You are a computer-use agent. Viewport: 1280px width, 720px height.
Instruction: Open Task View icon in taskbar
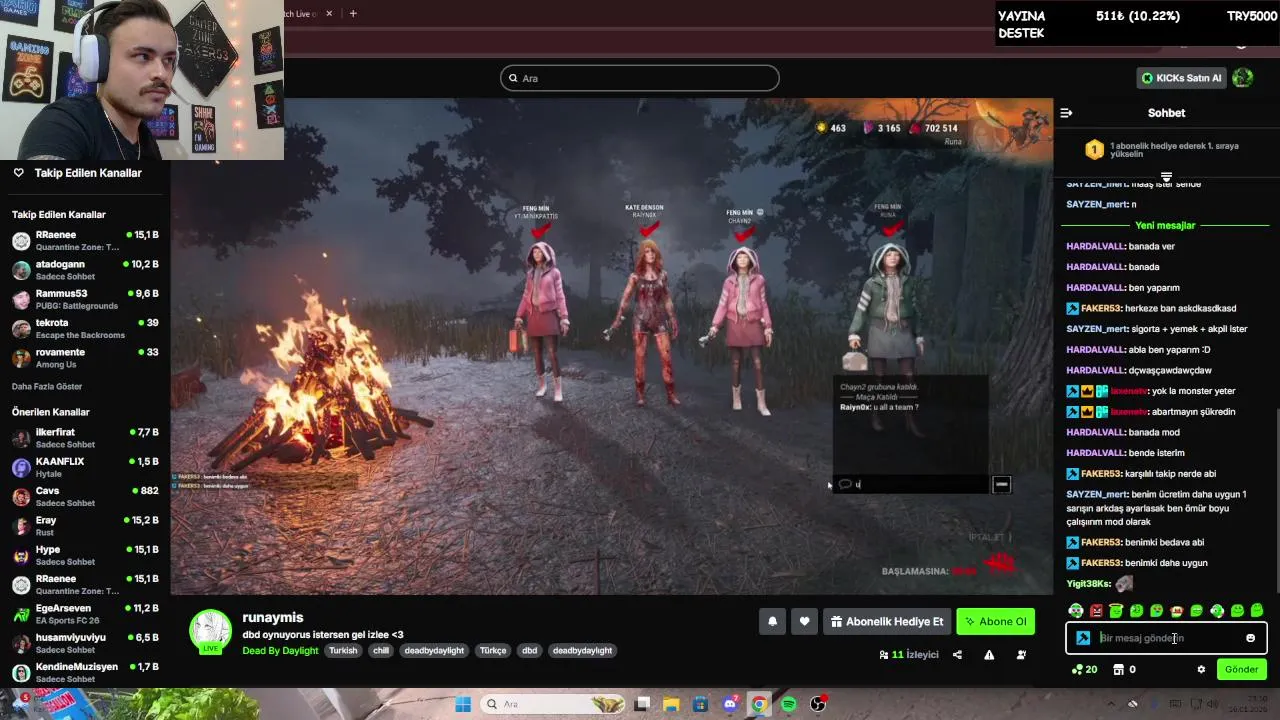[x=642, y=704]
